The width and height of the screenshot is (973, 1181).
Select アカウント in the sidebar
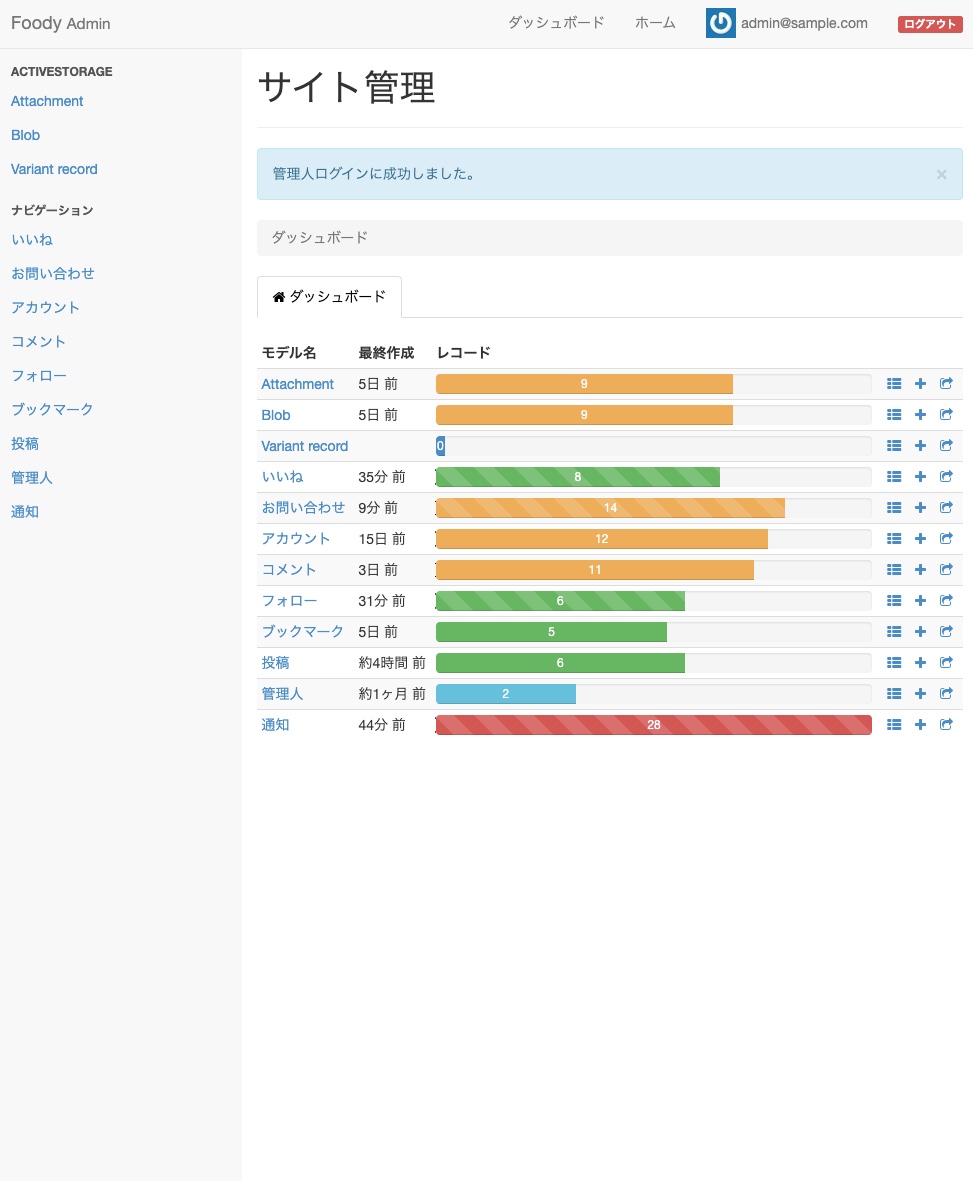pyautogui.click(x=45, y=307)
